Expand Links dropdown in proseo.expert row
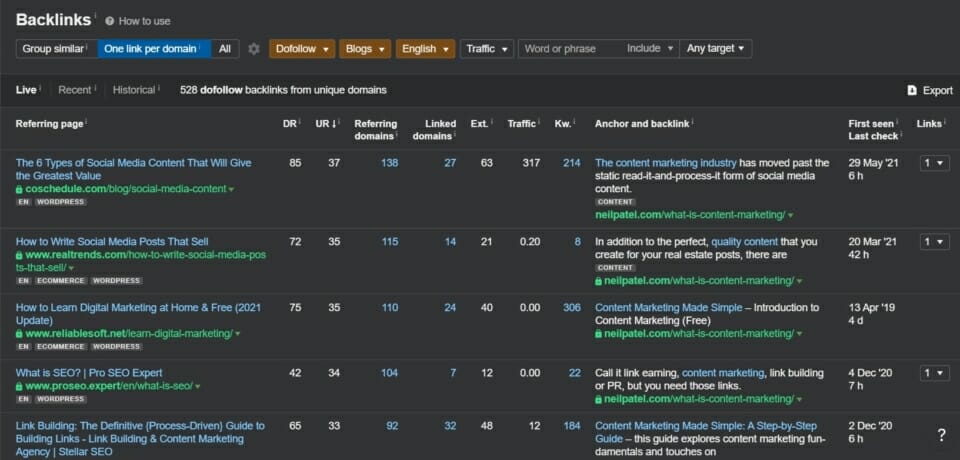This screenshot has height=460, width=960. (x=934, y=373)
